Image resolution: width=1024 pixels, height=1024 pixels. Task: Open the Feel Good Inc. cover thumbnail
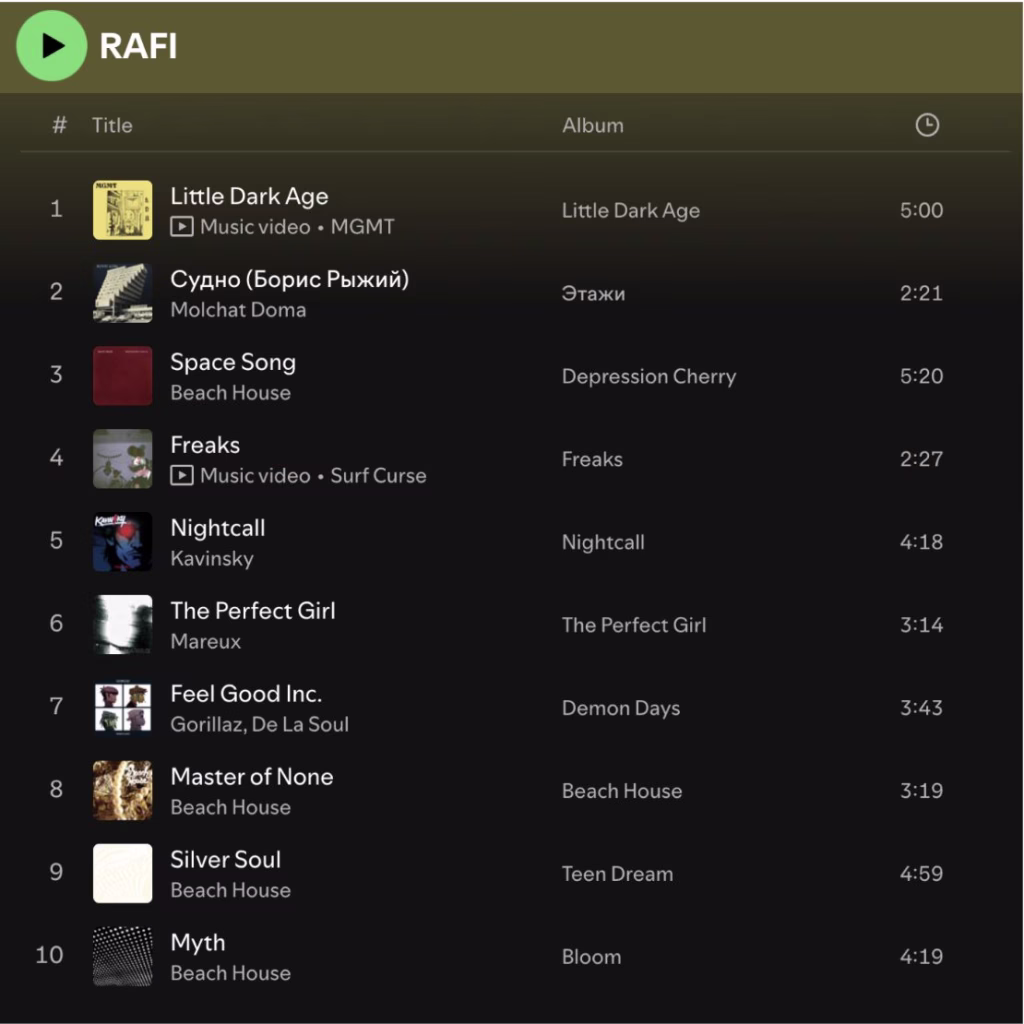tap(123, 707)
